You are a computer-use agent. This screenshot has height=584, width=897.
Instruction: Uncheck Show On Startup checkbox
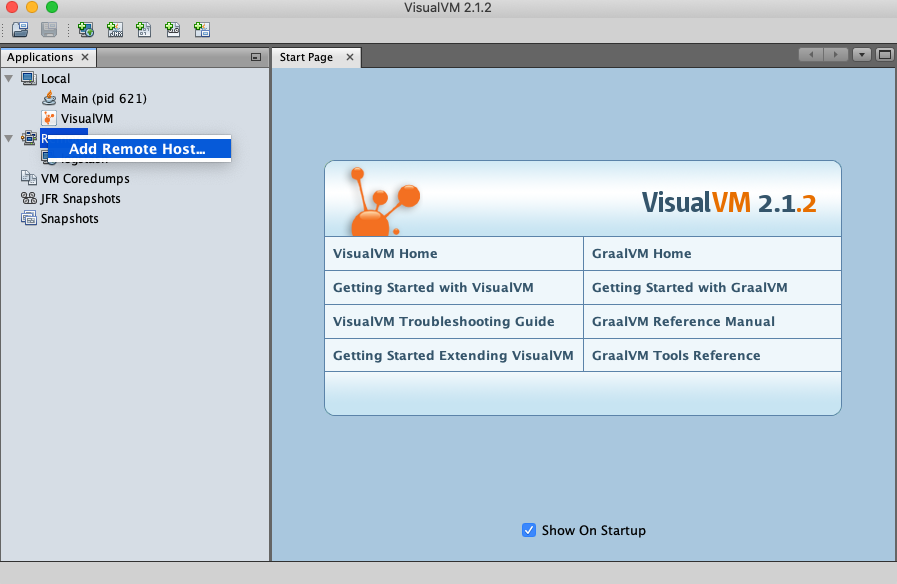(x=529, y=530)
